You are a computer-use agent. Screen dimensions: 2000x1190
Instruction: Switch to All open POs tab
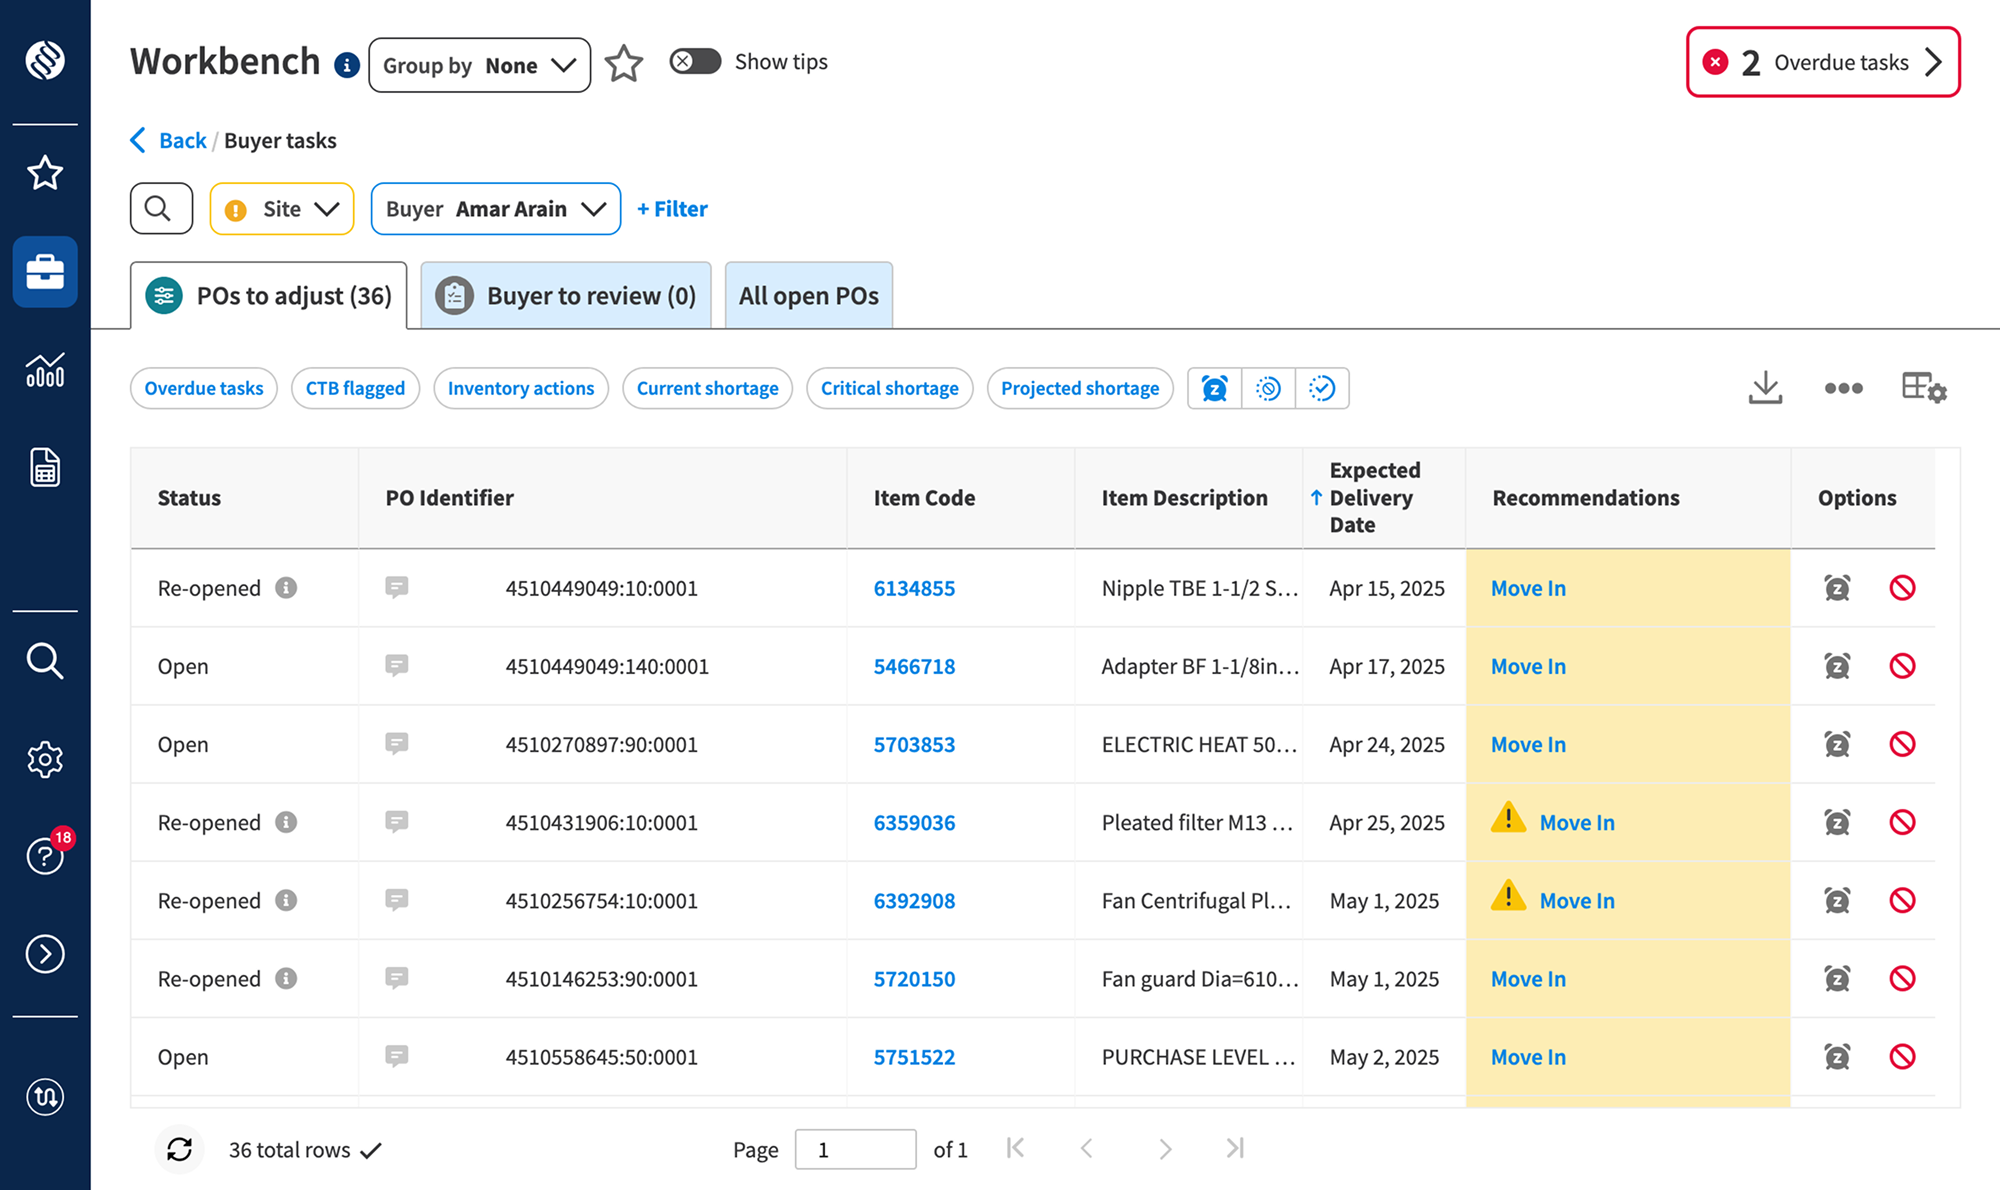click(809, 296)
